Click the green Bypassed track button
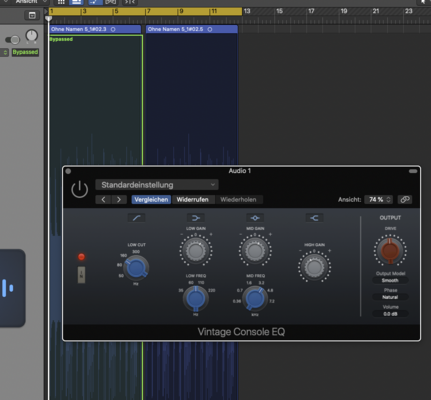 point(25,52)
